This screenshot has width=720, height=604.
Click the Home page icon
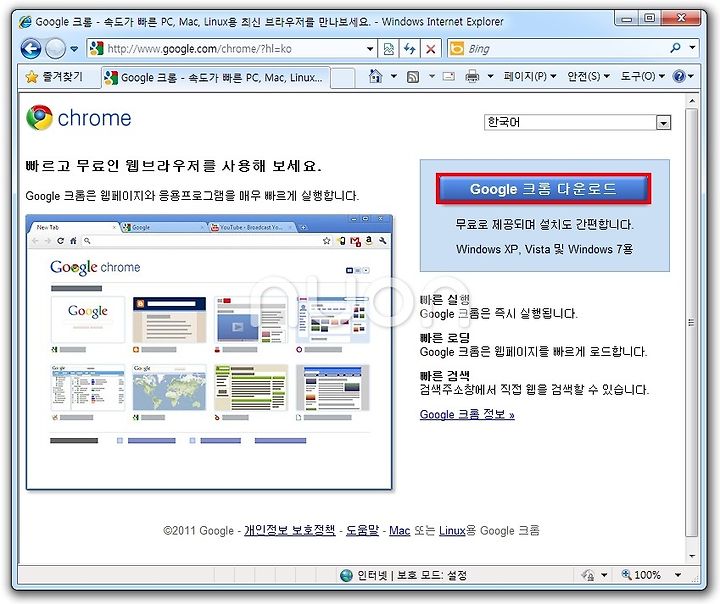tap(376, 76)
